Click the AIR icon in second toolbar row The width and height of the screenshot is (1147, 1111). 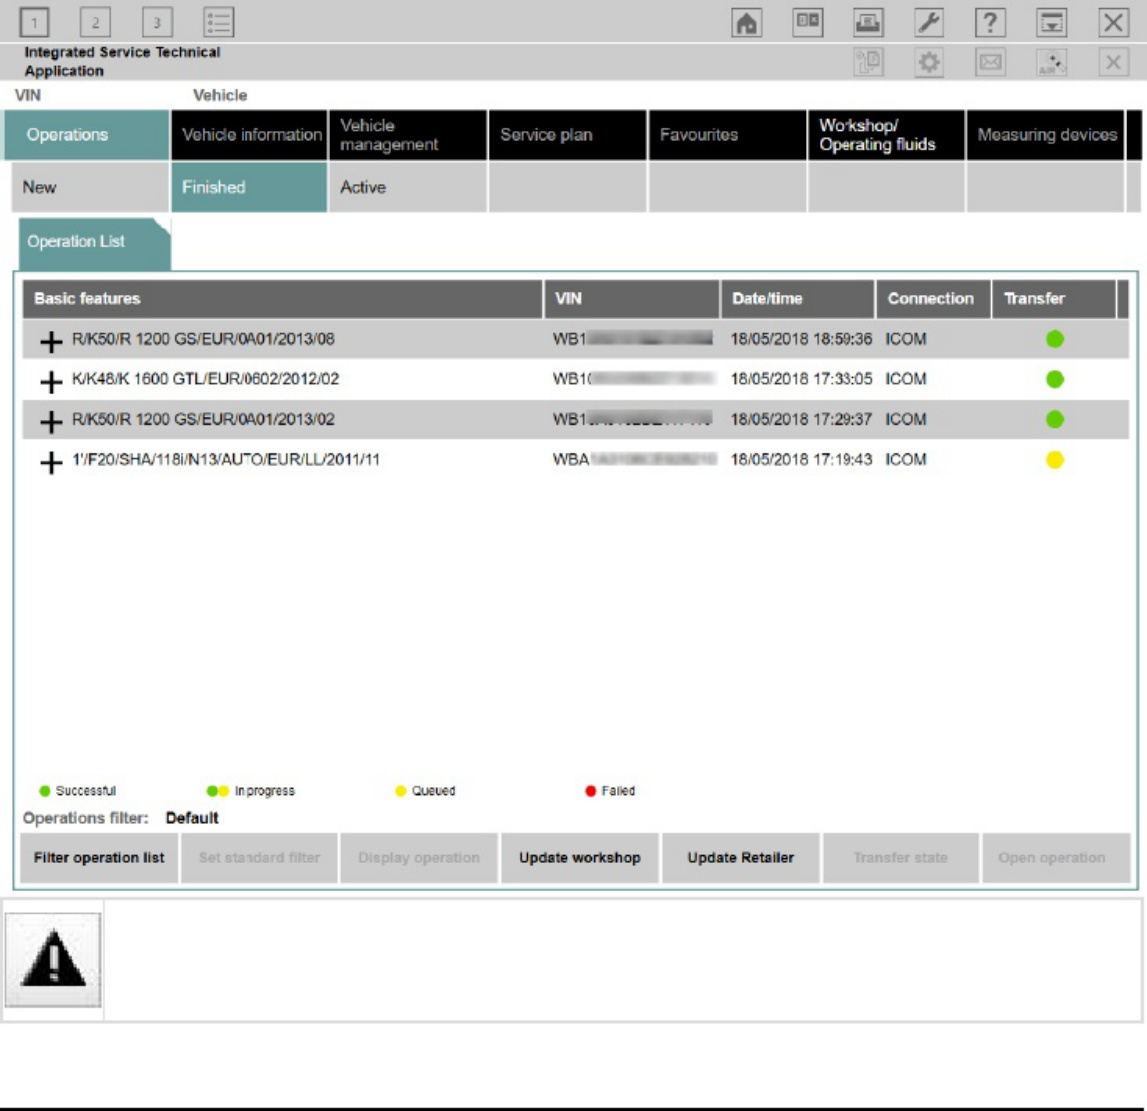click(x=1051, y=62)
